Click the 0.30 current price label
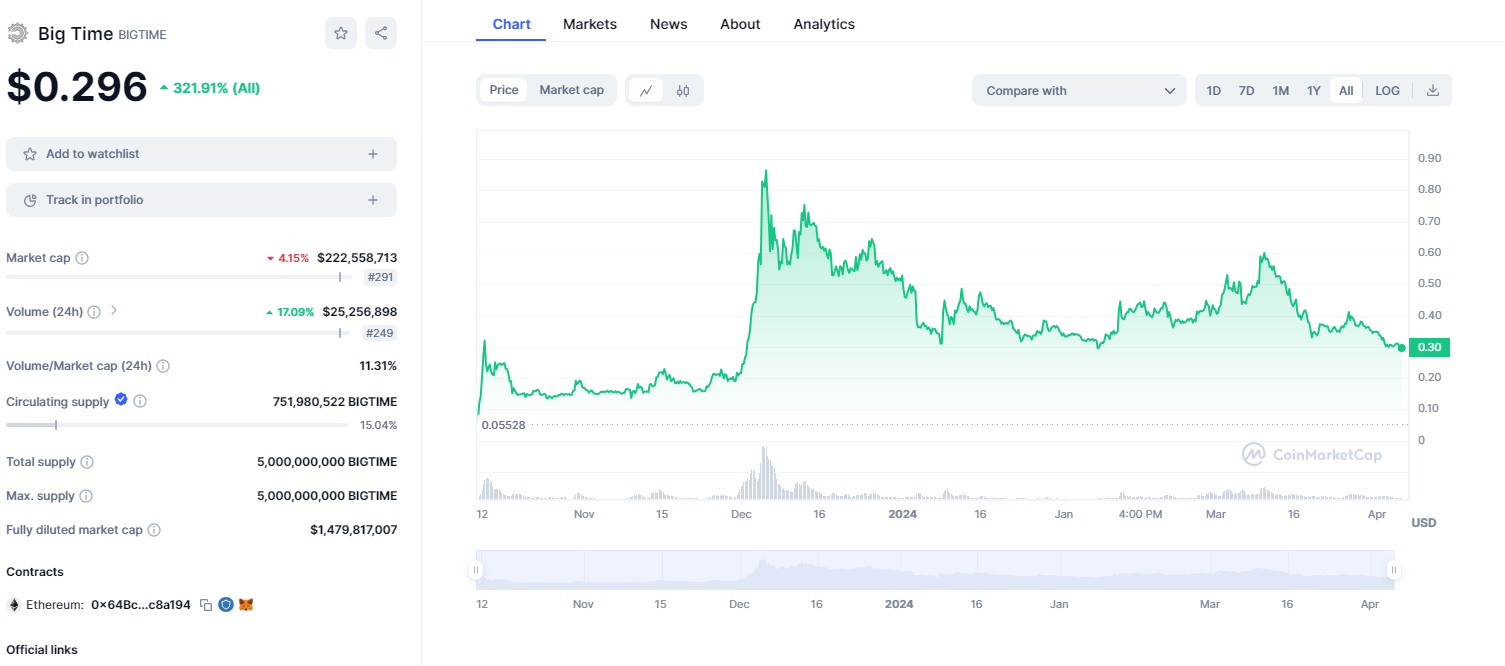Screen dimensions: 1505x666 pos(1429,347)
